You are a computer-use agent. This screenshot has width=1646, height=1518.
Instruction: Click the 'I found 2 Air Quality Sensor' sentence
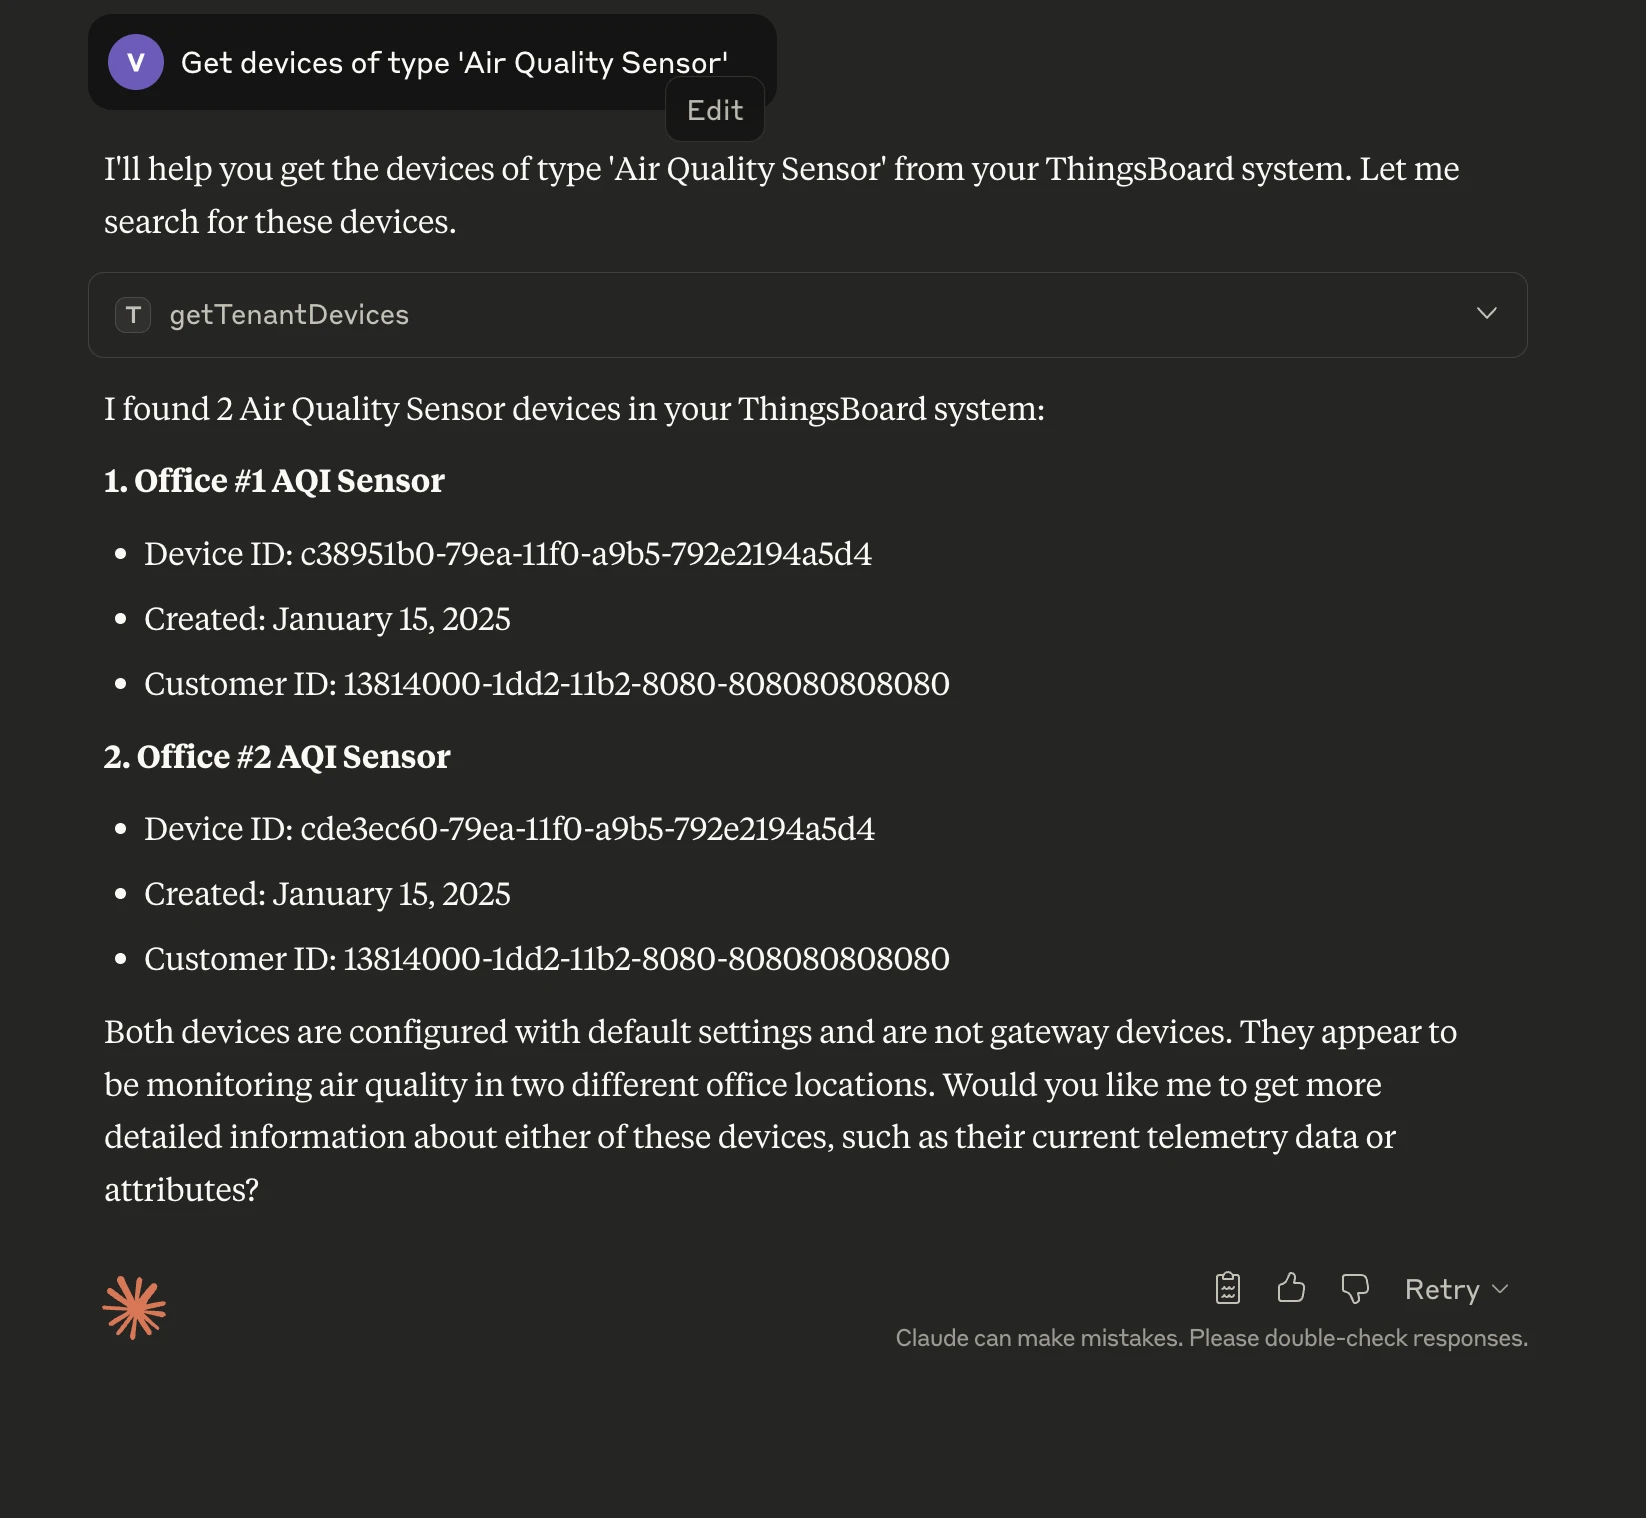coord(574,409)
